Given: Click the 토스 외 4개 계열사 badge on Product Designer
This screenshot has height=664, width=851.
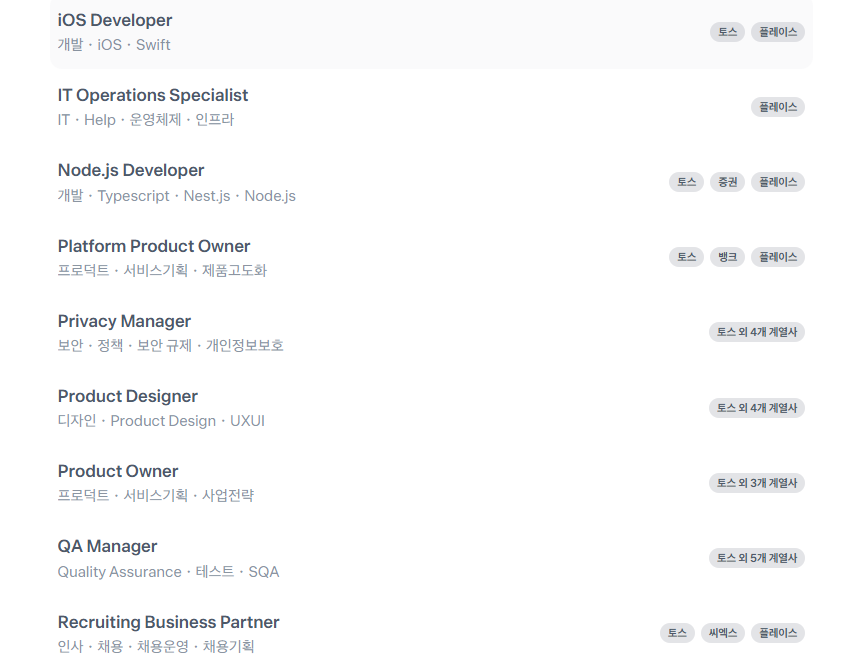Looking at the screenshot, I should (x=757, y=408).
